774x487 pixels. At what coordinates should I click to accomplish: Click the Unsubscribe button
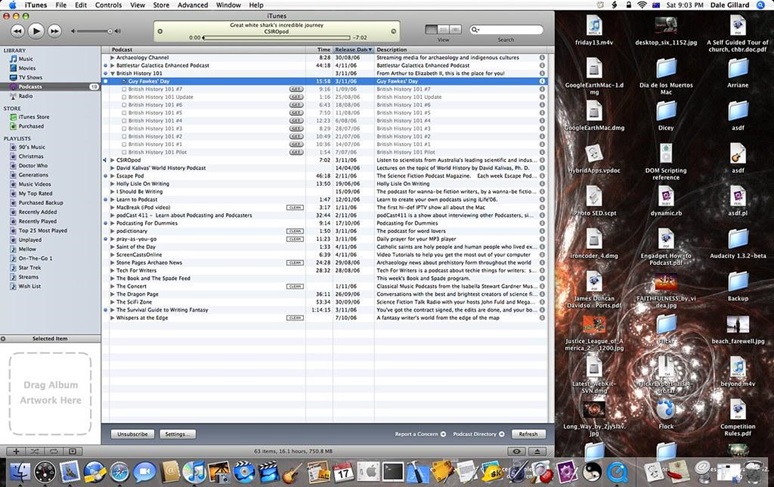coord(132,434)
